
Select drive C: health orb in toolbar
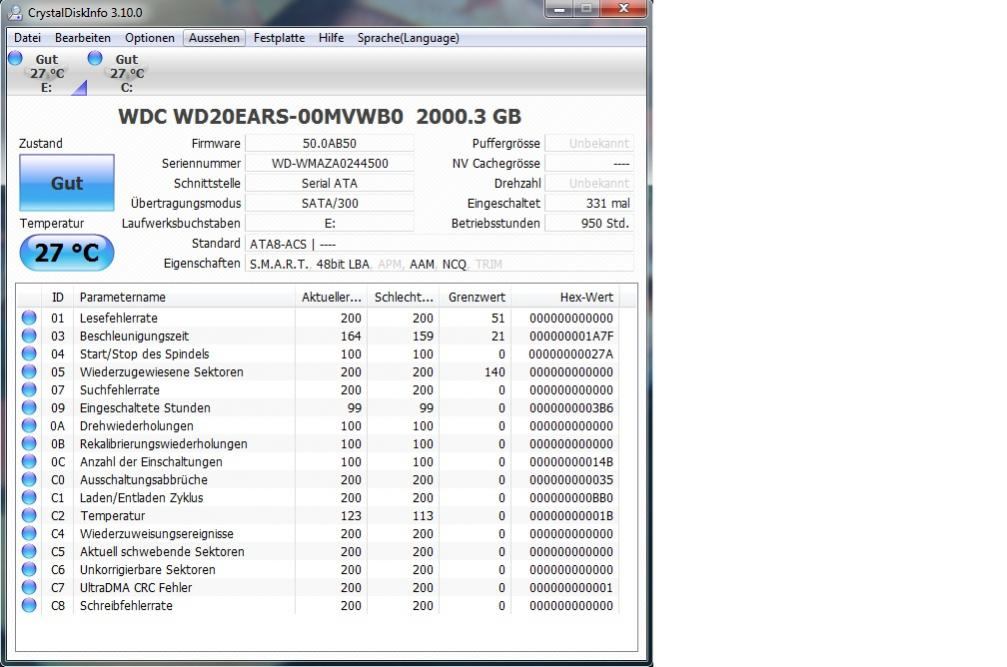[x=95, y=58]
